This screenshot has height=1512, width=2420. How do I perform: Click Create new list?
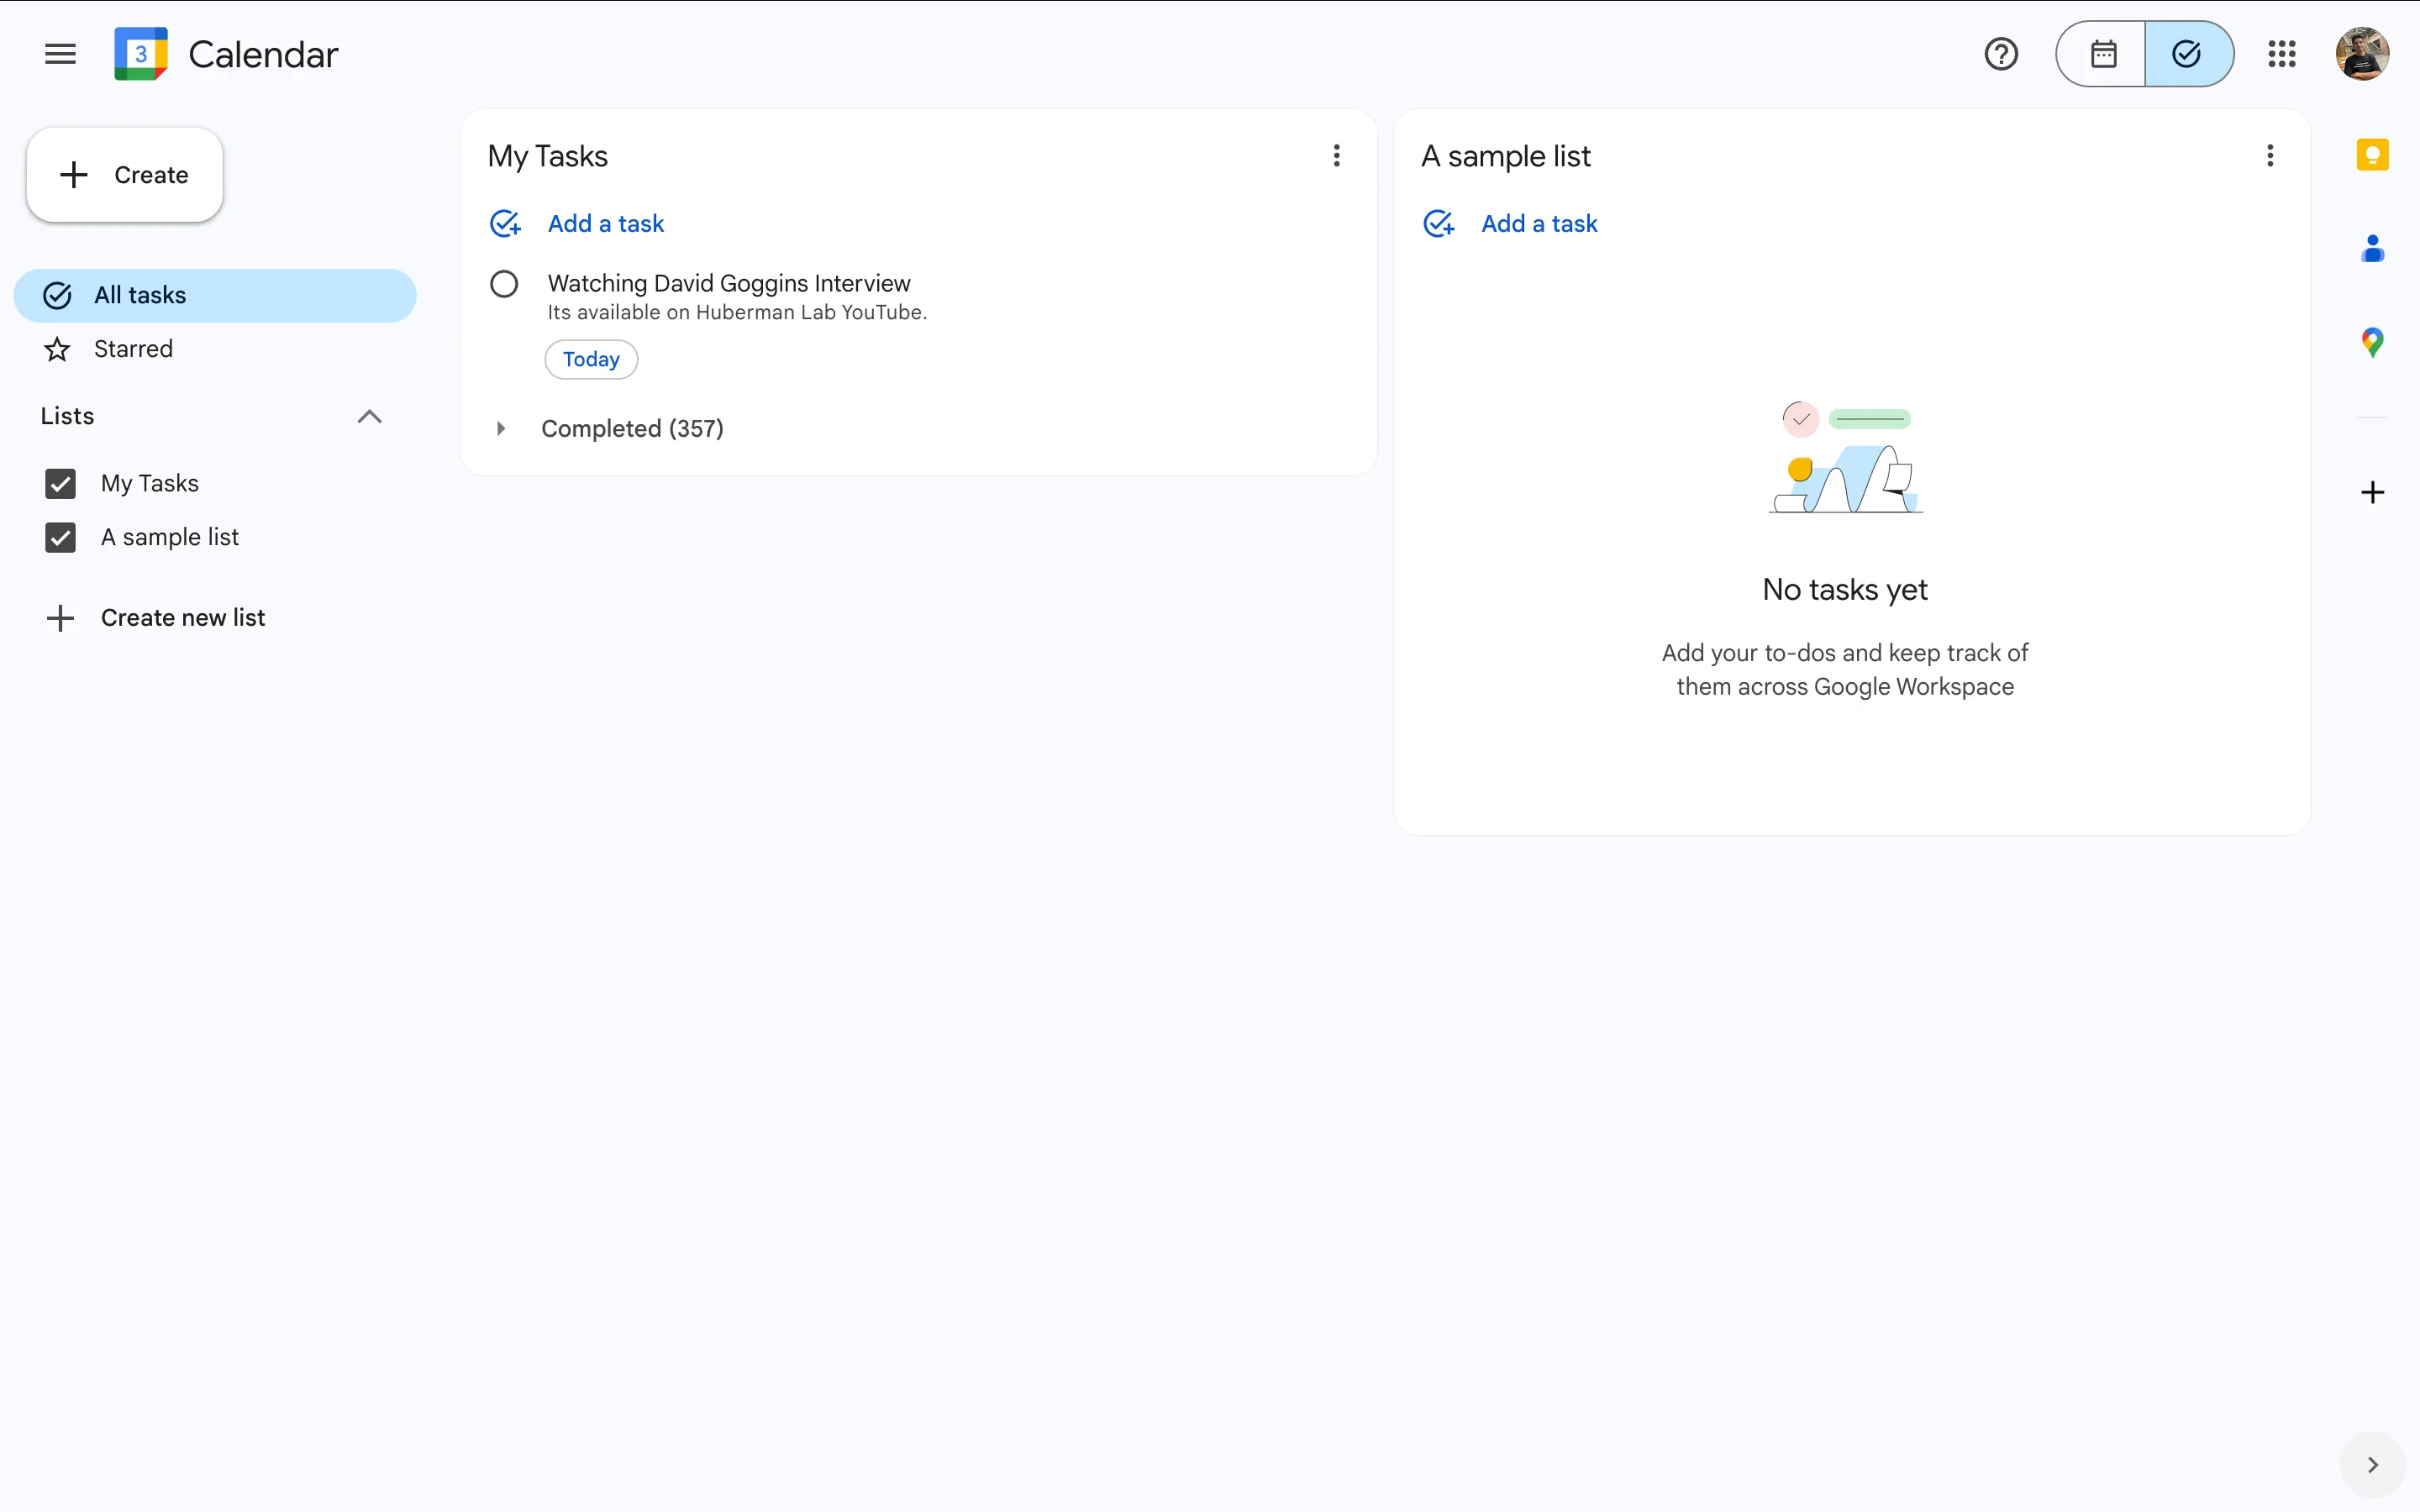pos(156,618)
